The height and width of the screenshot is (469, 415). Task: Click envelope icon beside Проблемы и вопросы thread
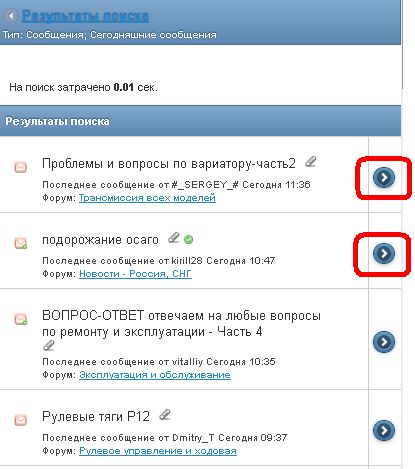[20, 167]
